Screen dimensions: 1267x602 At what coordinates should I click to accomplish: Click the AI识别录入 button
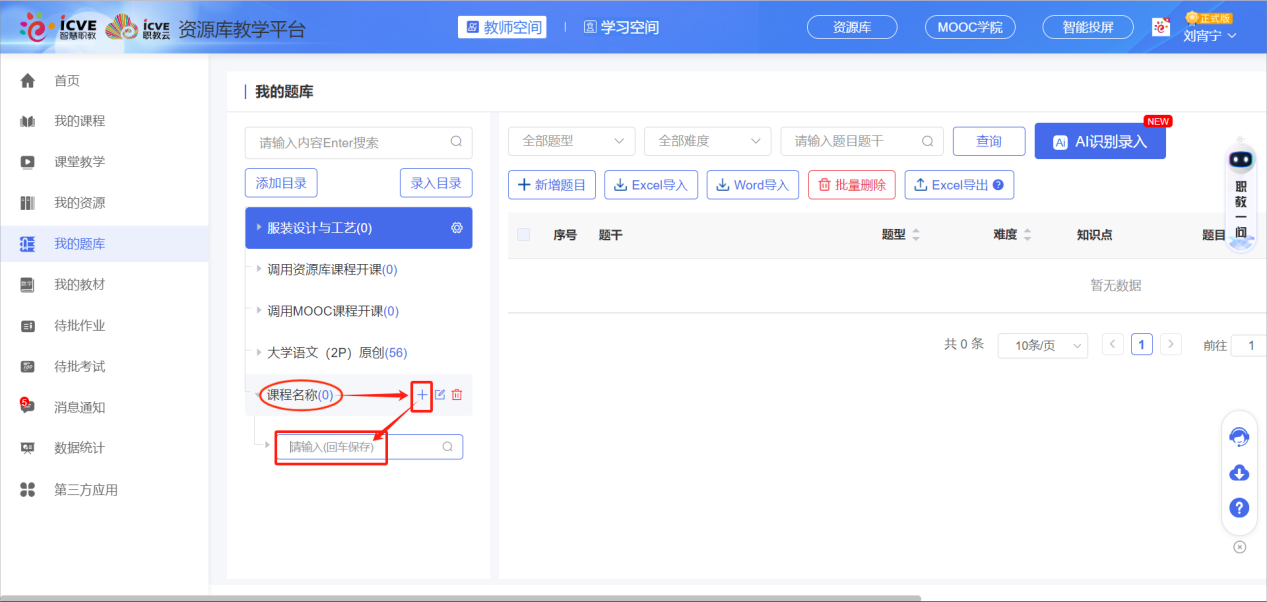pyautogui.click(x=1100, y=141)
